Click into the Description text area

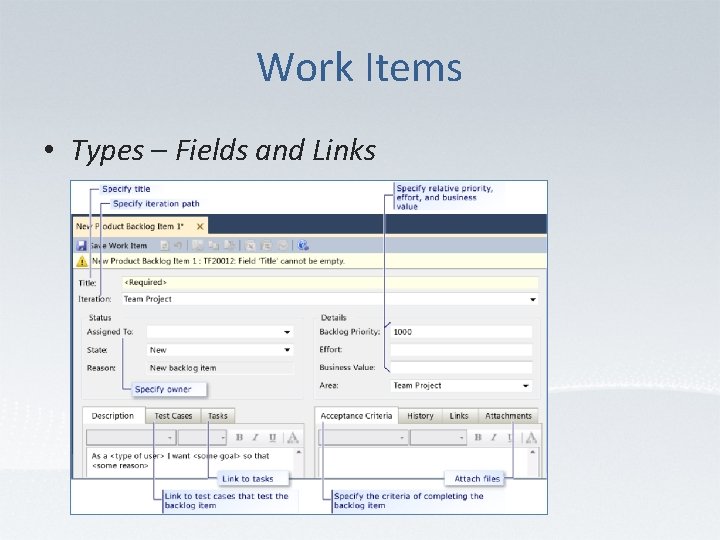click(191, 462)
